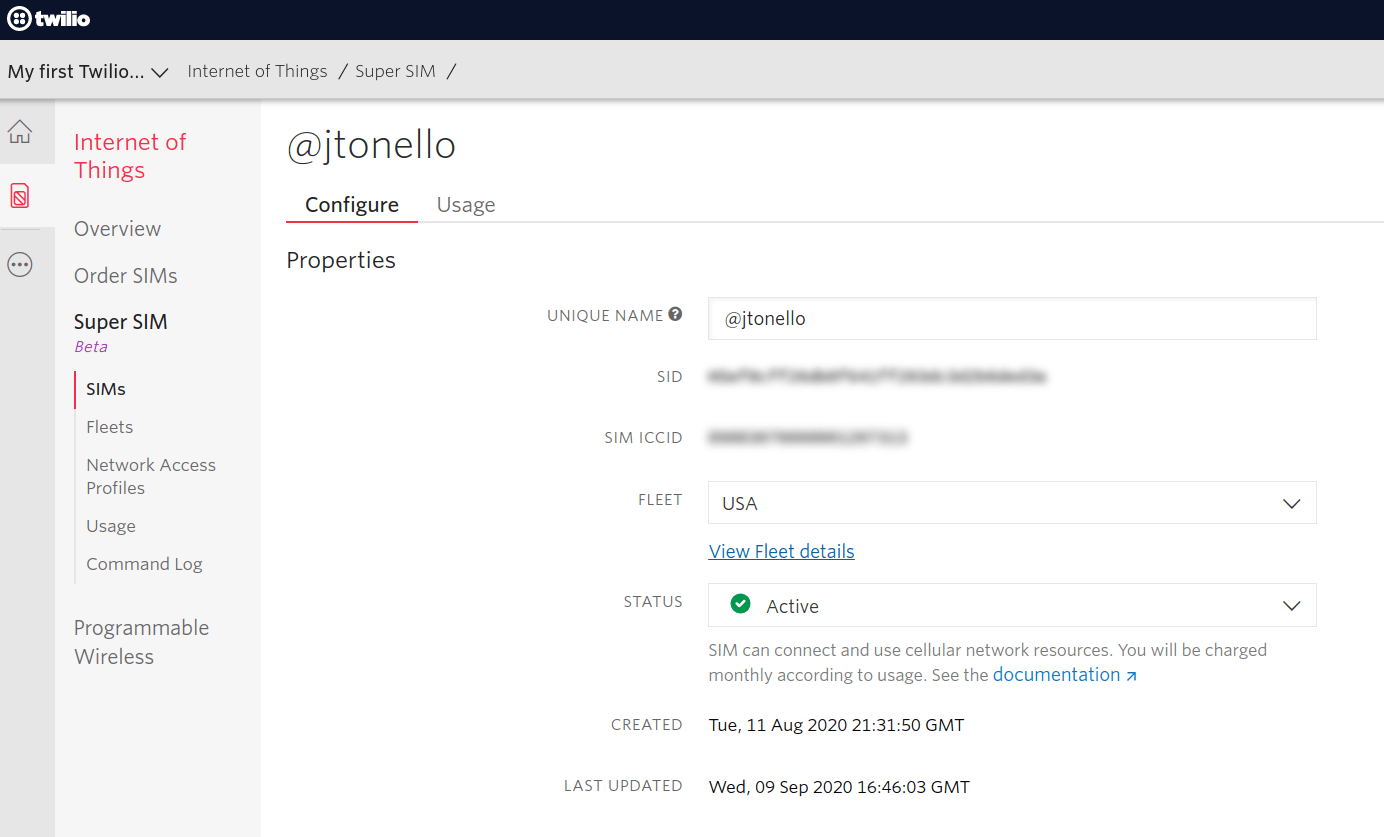Open View Fleet details link
Viewport: 1384px width, 837px height.
point(781,552)
